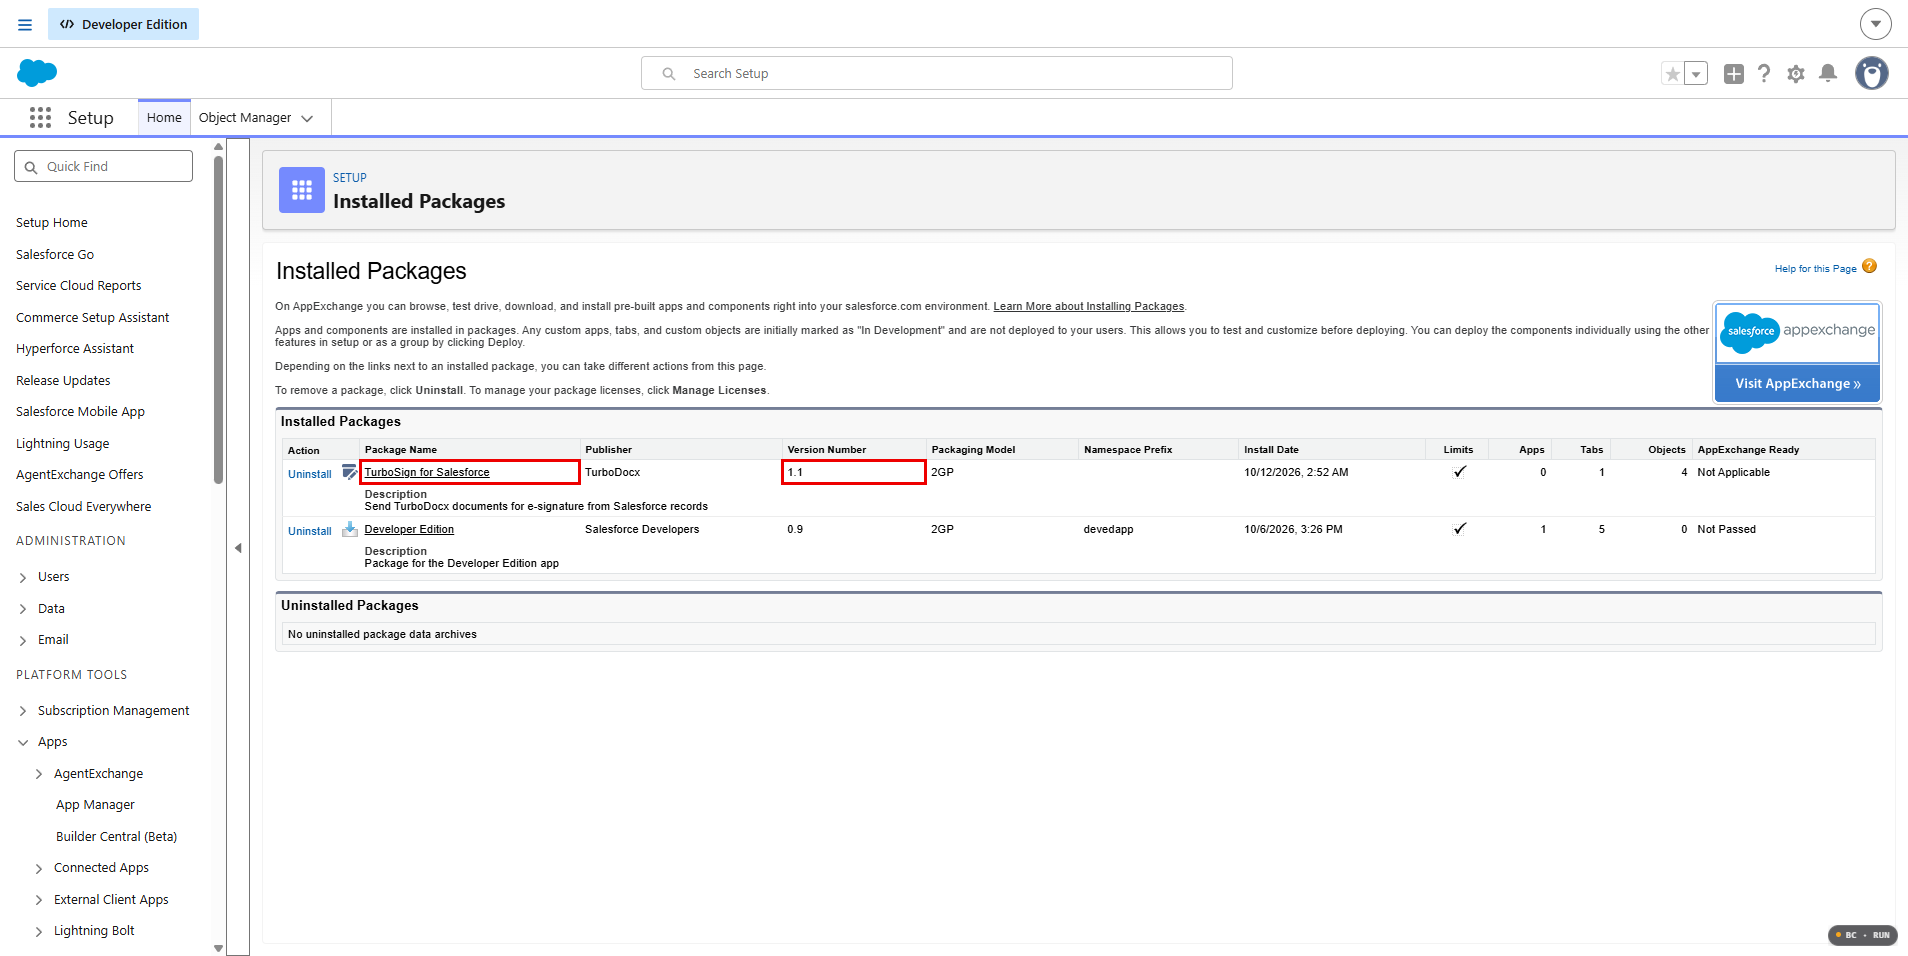The width and height of the screenshot is (1908, 956).
Task: Click the sidebar scroll up arrow
Action: pos(218,146)
